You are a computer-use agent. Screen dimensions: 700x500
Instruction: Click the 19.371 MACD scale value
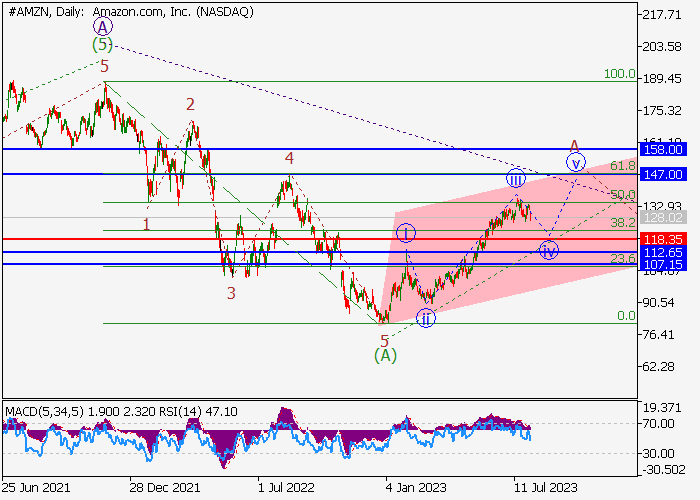pyautogui.click(x=662, y=408)
